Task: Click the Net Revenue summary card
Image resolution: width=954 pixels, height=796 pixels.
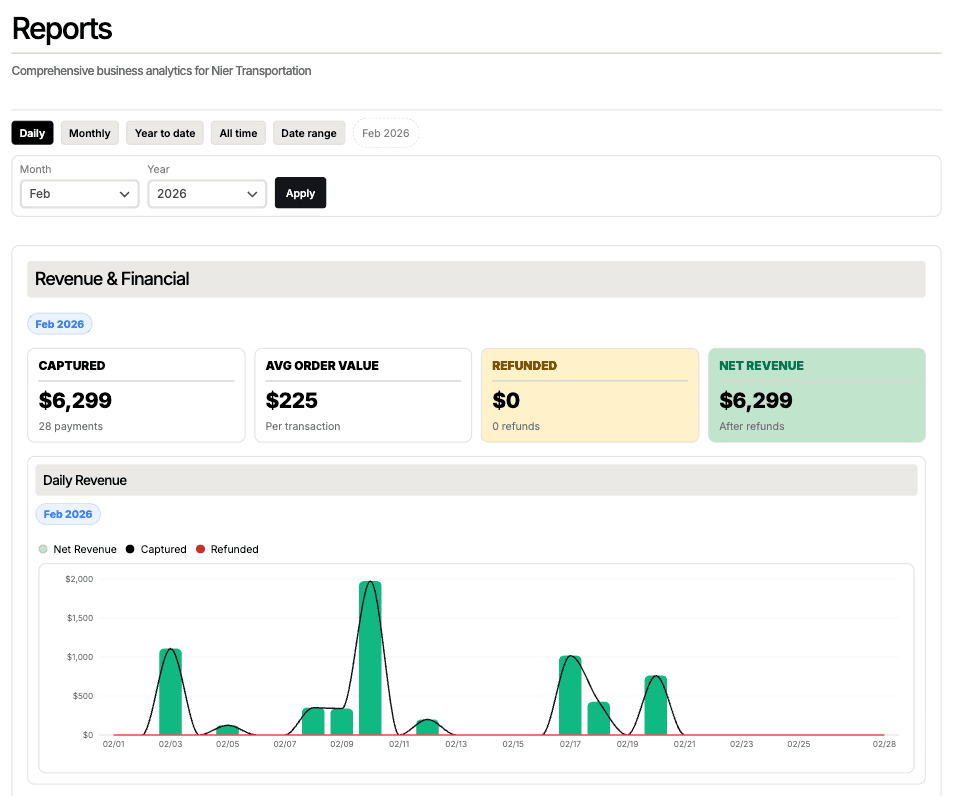Action: [x=817, y=395]
